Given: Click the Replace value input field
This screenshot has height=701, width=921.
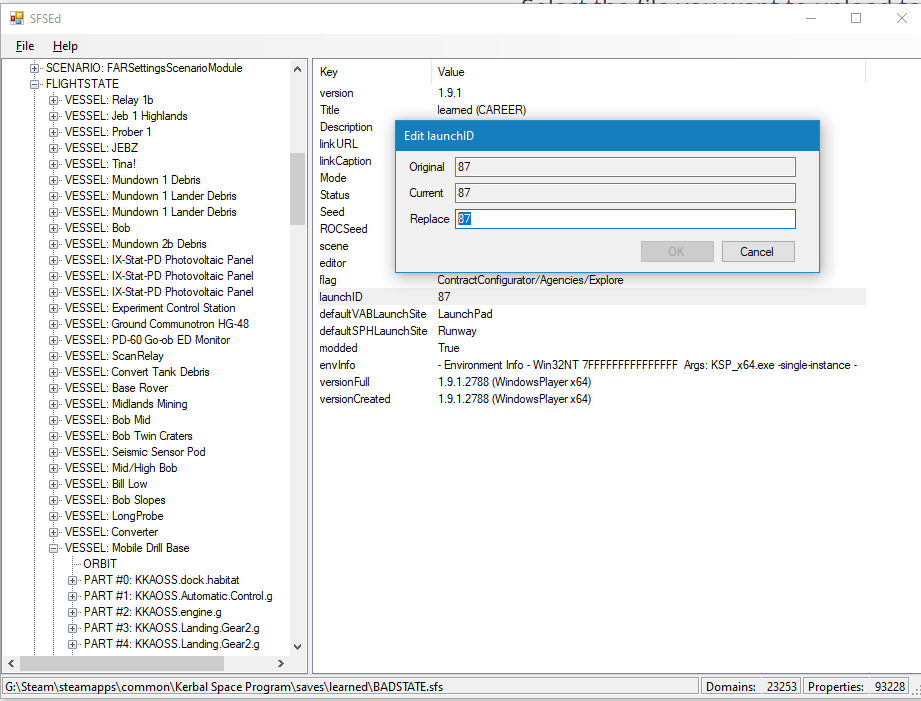Looking at the screenshot, I should pyautogui.click(x=625, y=219).
